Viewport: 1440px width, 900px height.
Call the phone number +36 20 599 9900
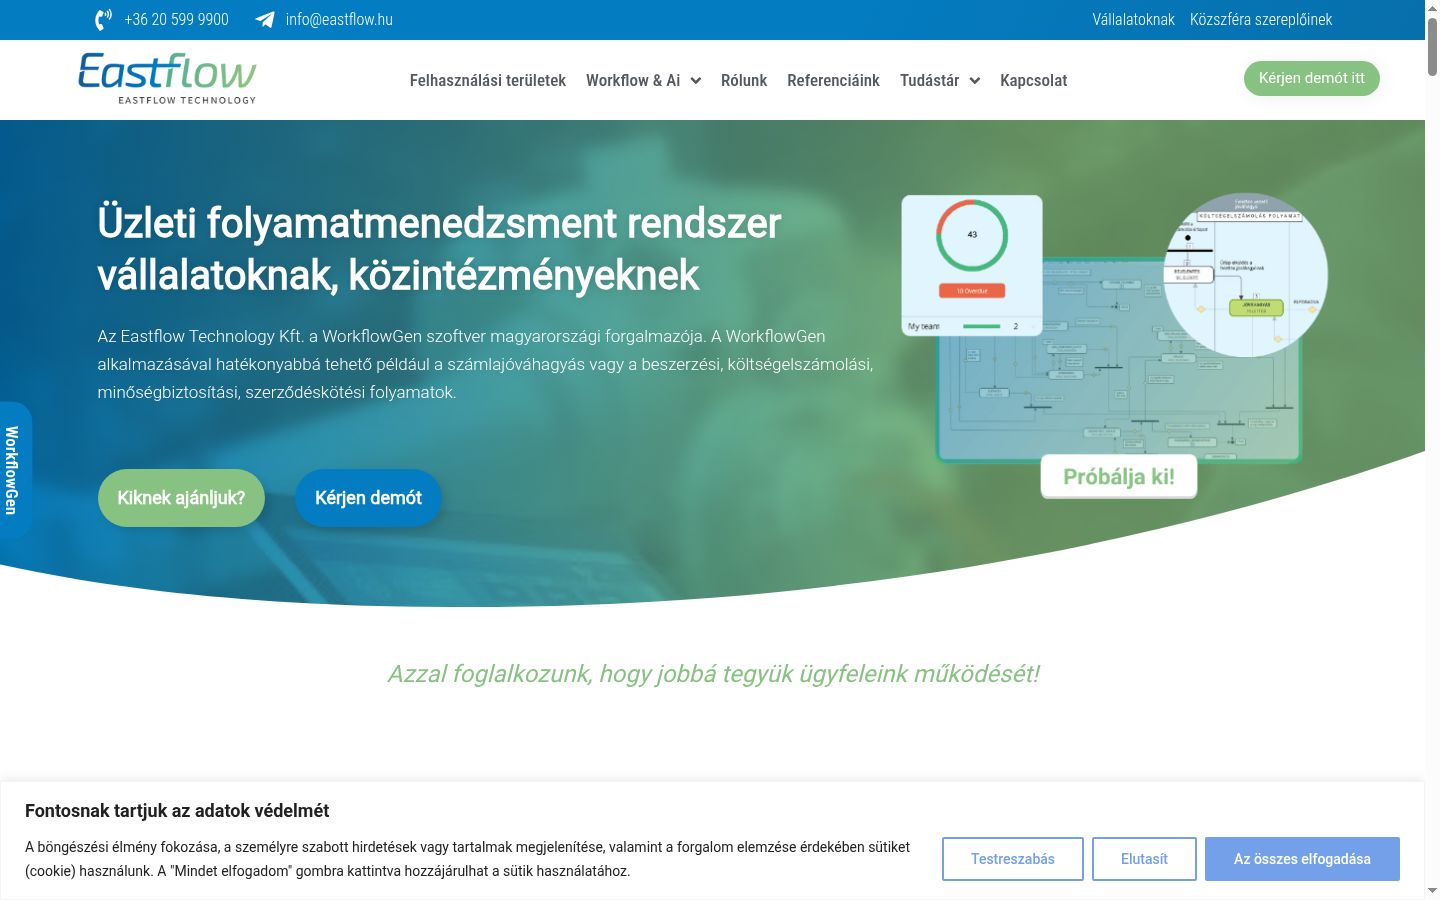177,20
